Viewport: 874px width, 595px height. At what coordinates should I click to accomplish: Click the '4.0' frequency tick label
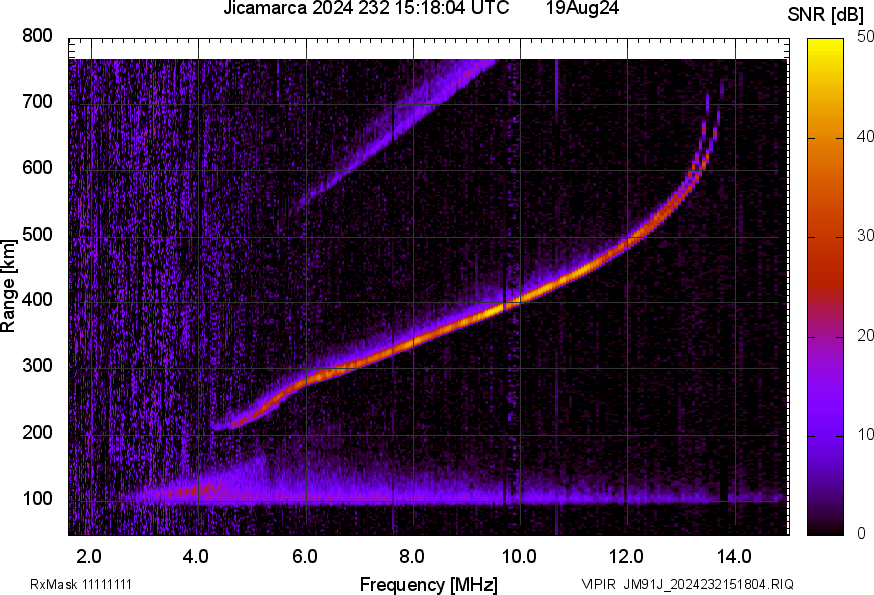[x=196, y=556]
